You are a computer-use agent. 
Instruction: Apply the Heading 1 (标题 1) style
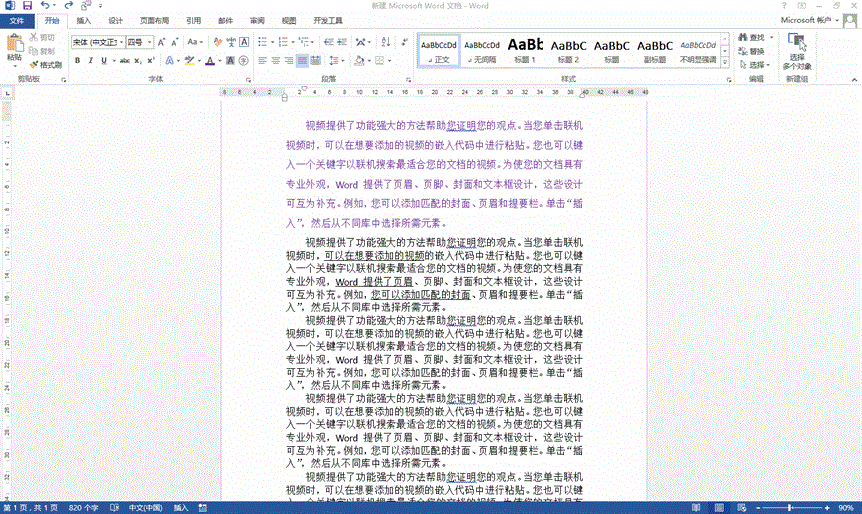525,50
